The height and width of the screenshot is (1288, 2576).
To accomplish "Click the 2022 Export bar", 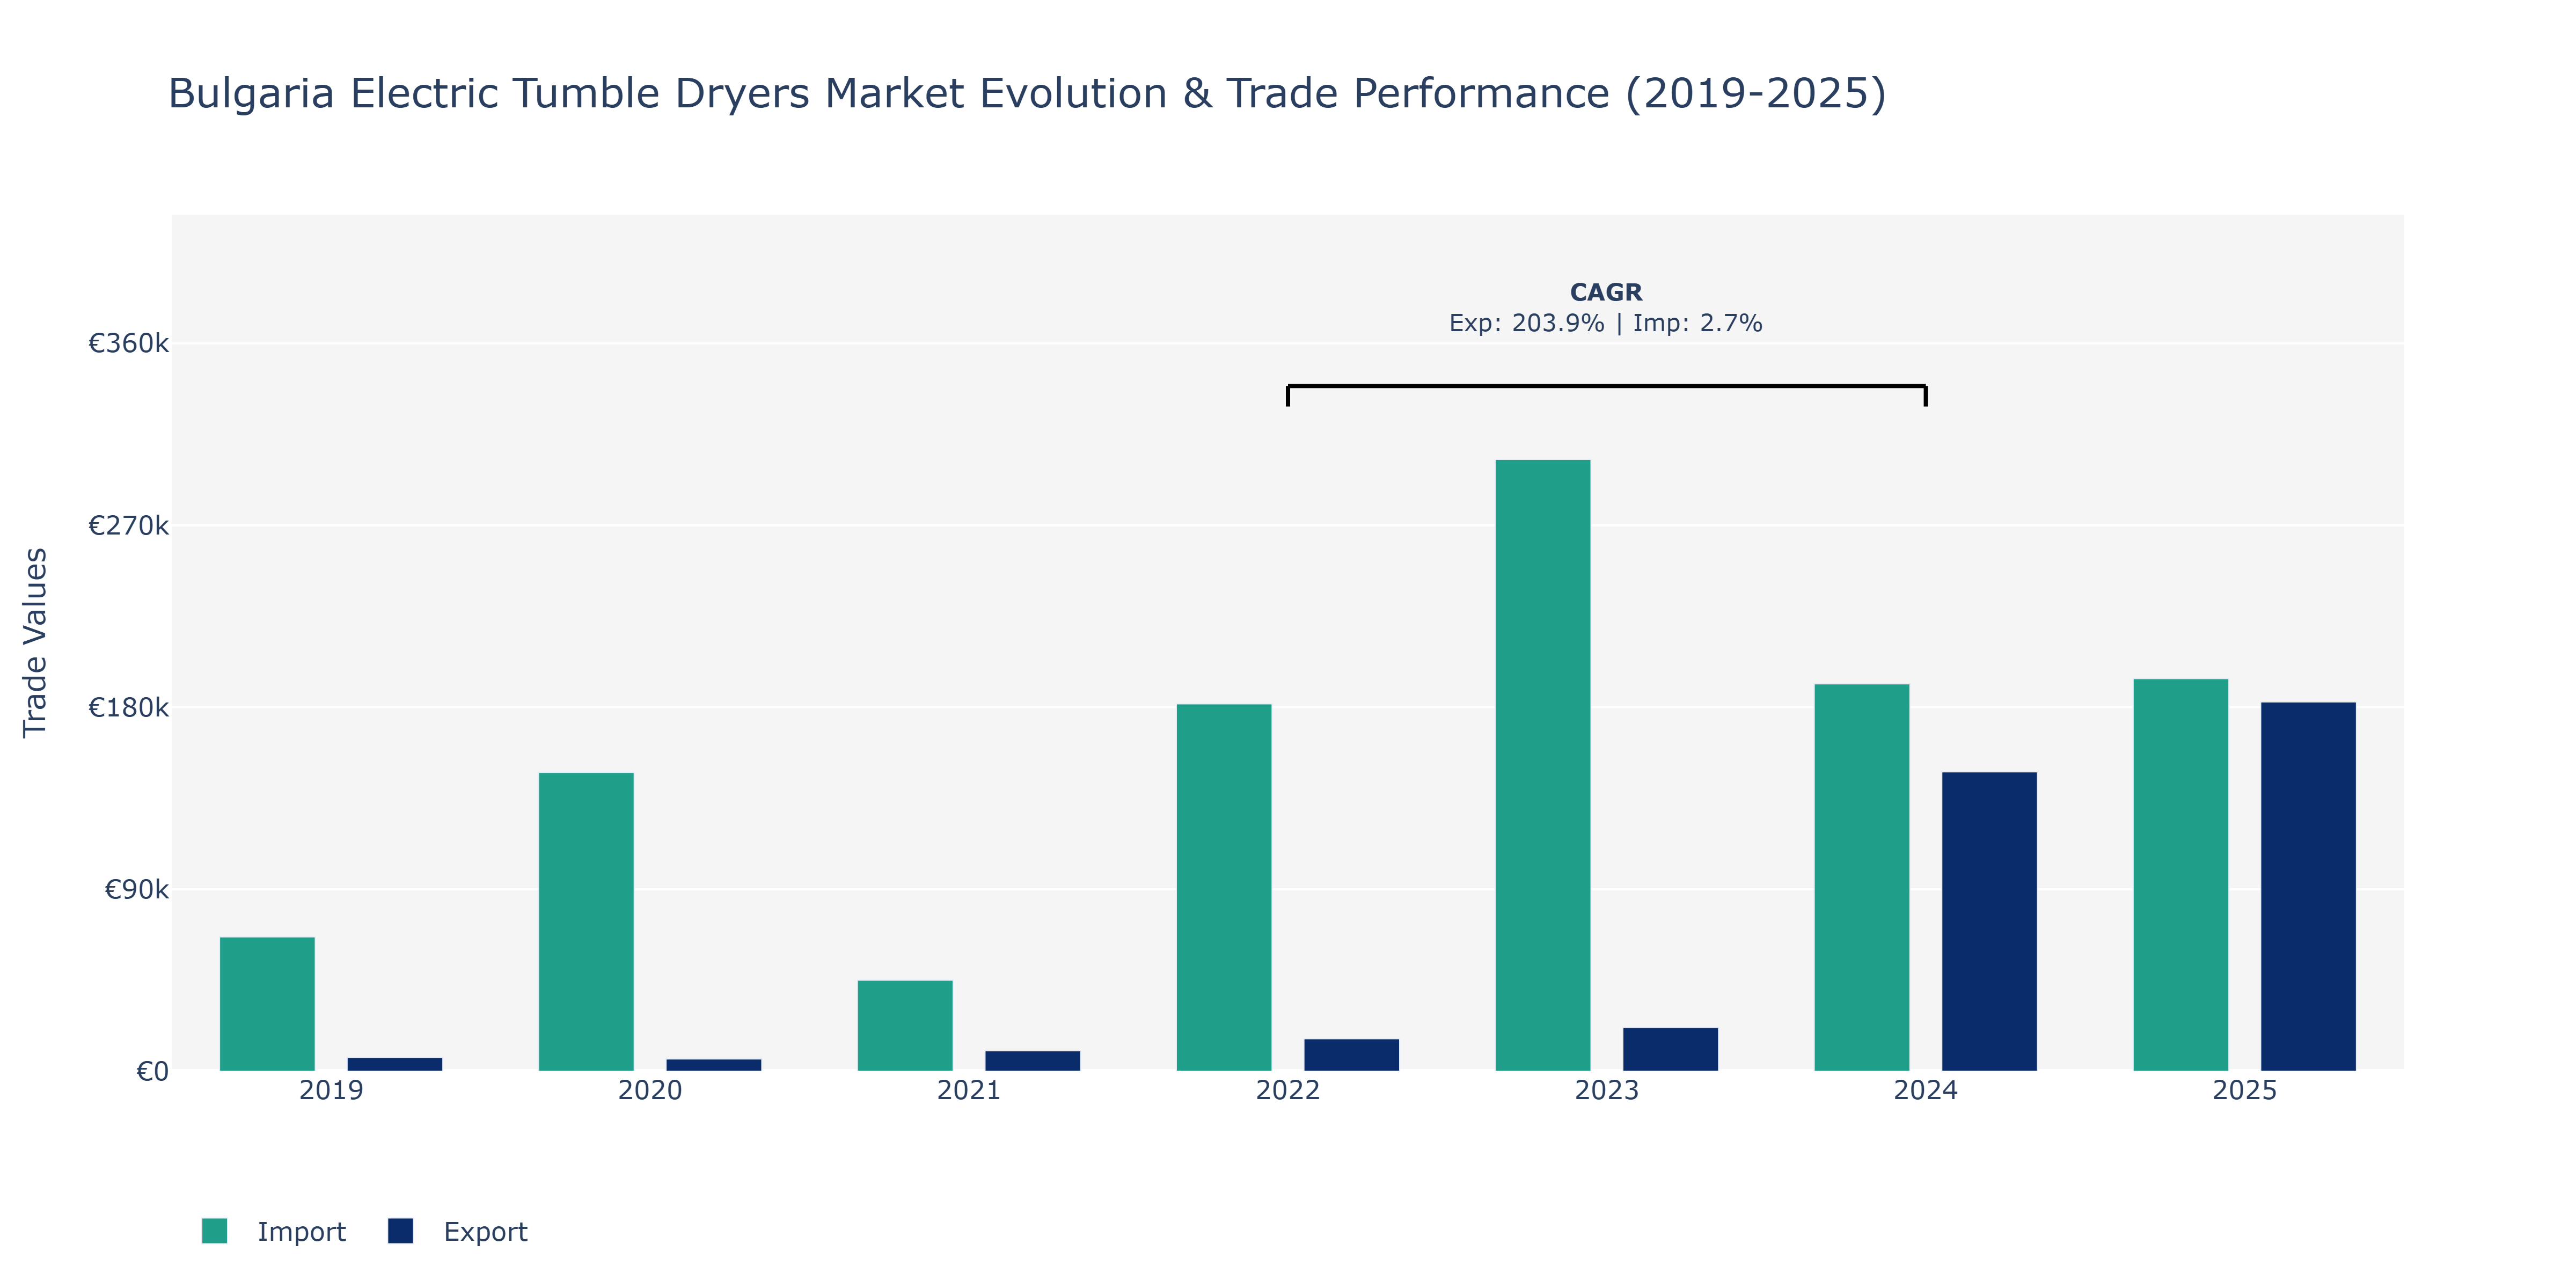I will (1352, 1055).
